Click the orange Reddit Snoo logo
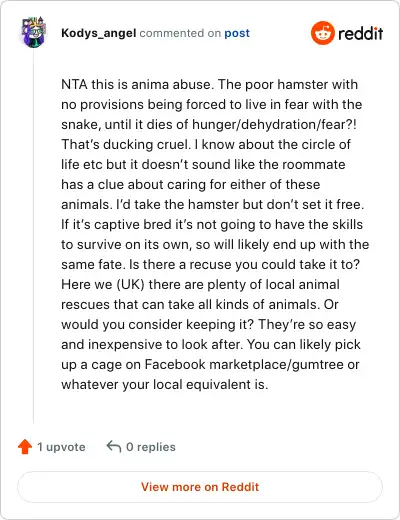 [x=322, y=33]
